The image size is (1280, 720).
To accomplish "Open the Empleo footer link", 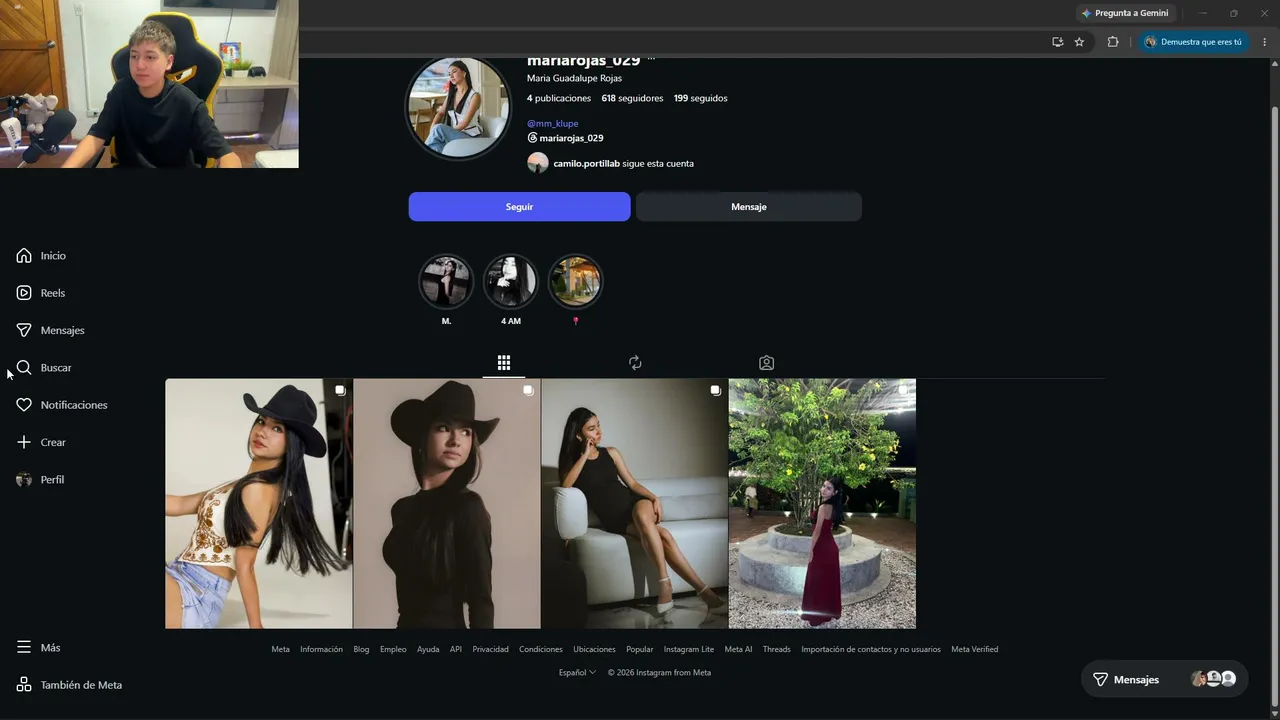I will coord(393,649).
